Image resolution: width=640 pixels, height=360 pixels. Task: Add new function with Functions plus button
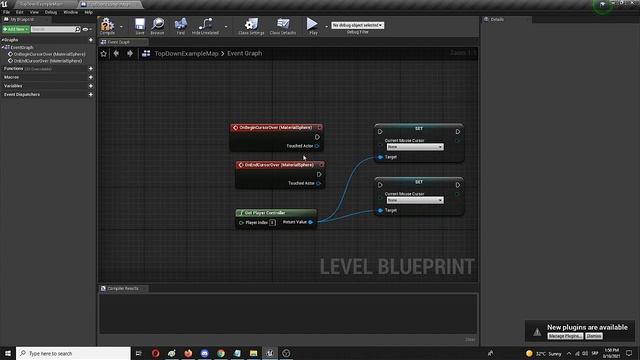click(91, 69)
